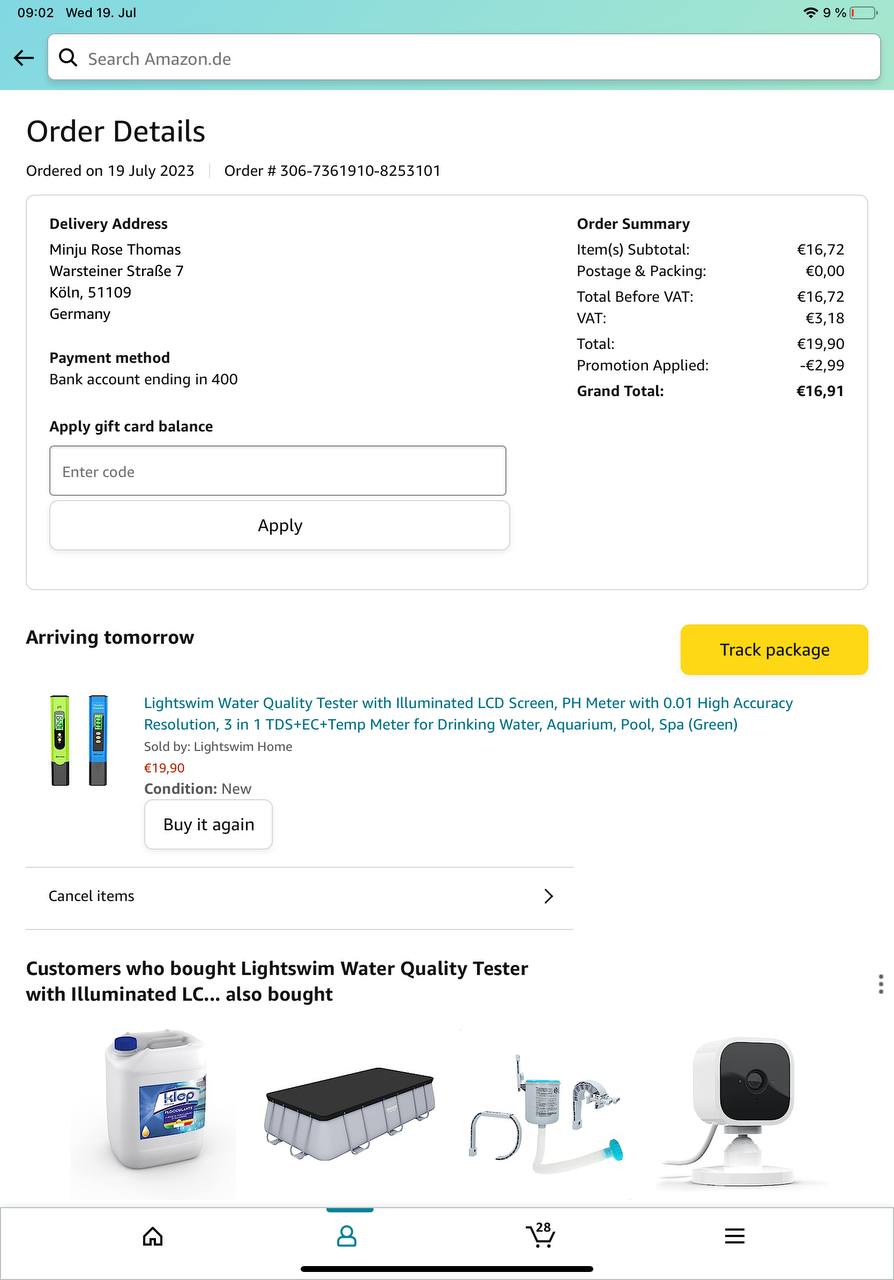The image size is (894, 1280).
Task: Tap the back arrow icon
Action: 24,58
